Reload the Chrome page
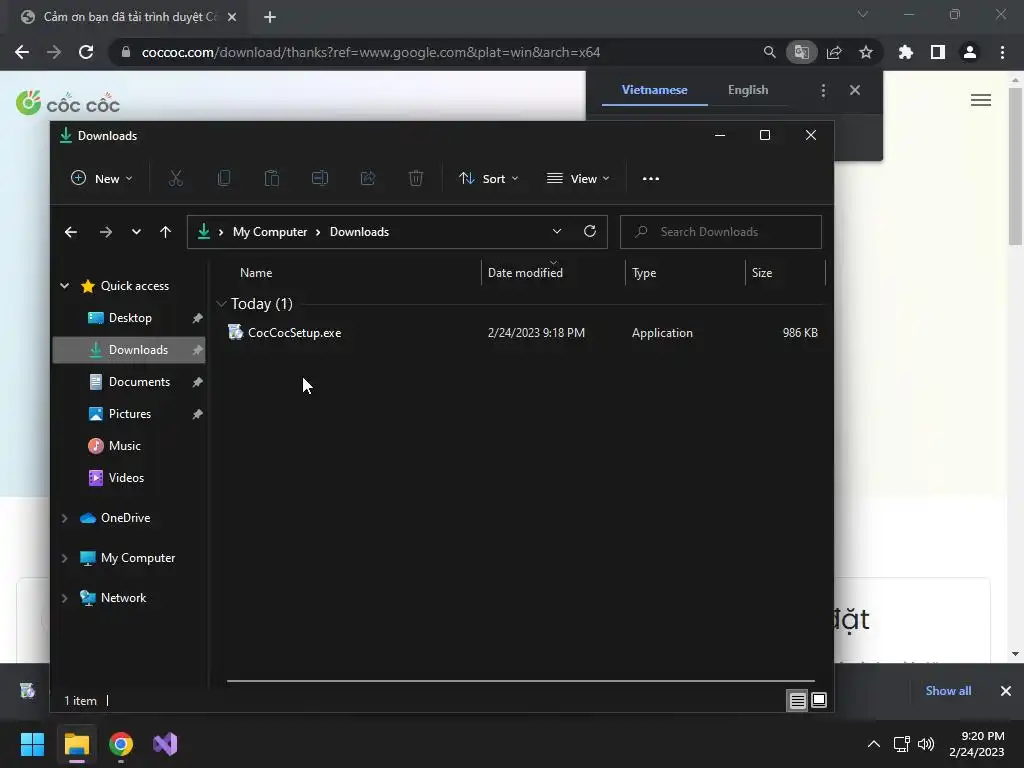This screenshot has width=1024, height=768. click(x=86, y=52)
